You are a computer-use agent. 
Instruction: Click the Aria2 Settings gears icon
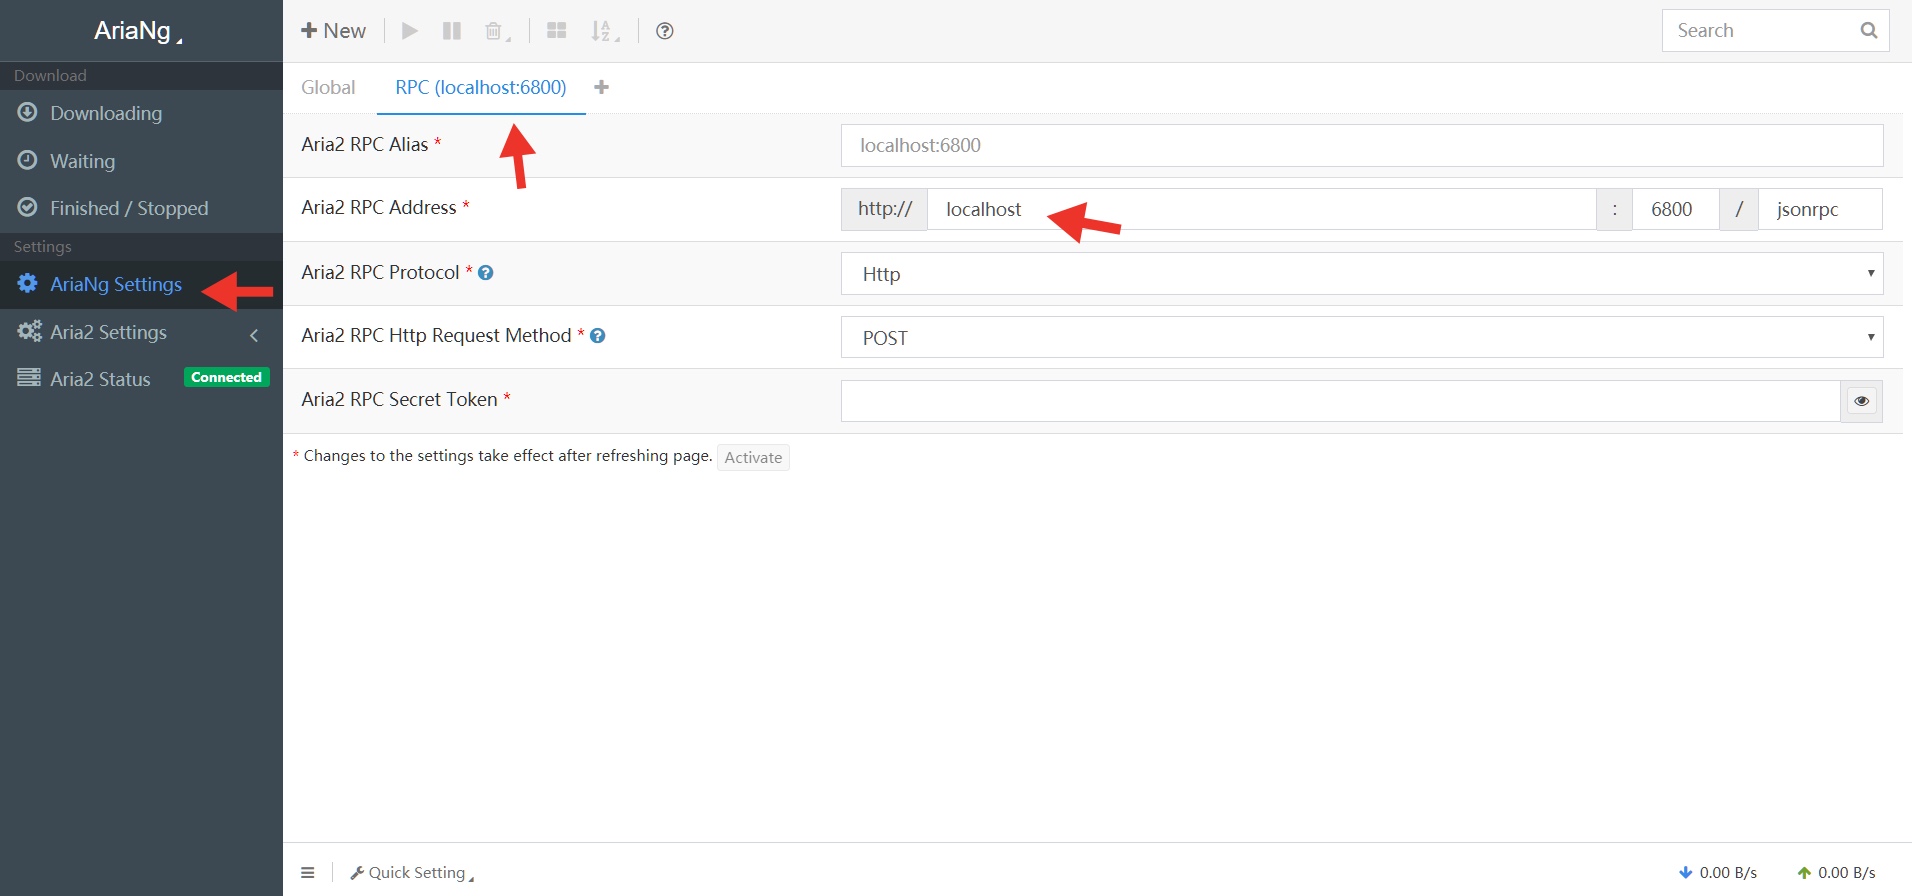[x=30, y=331]
